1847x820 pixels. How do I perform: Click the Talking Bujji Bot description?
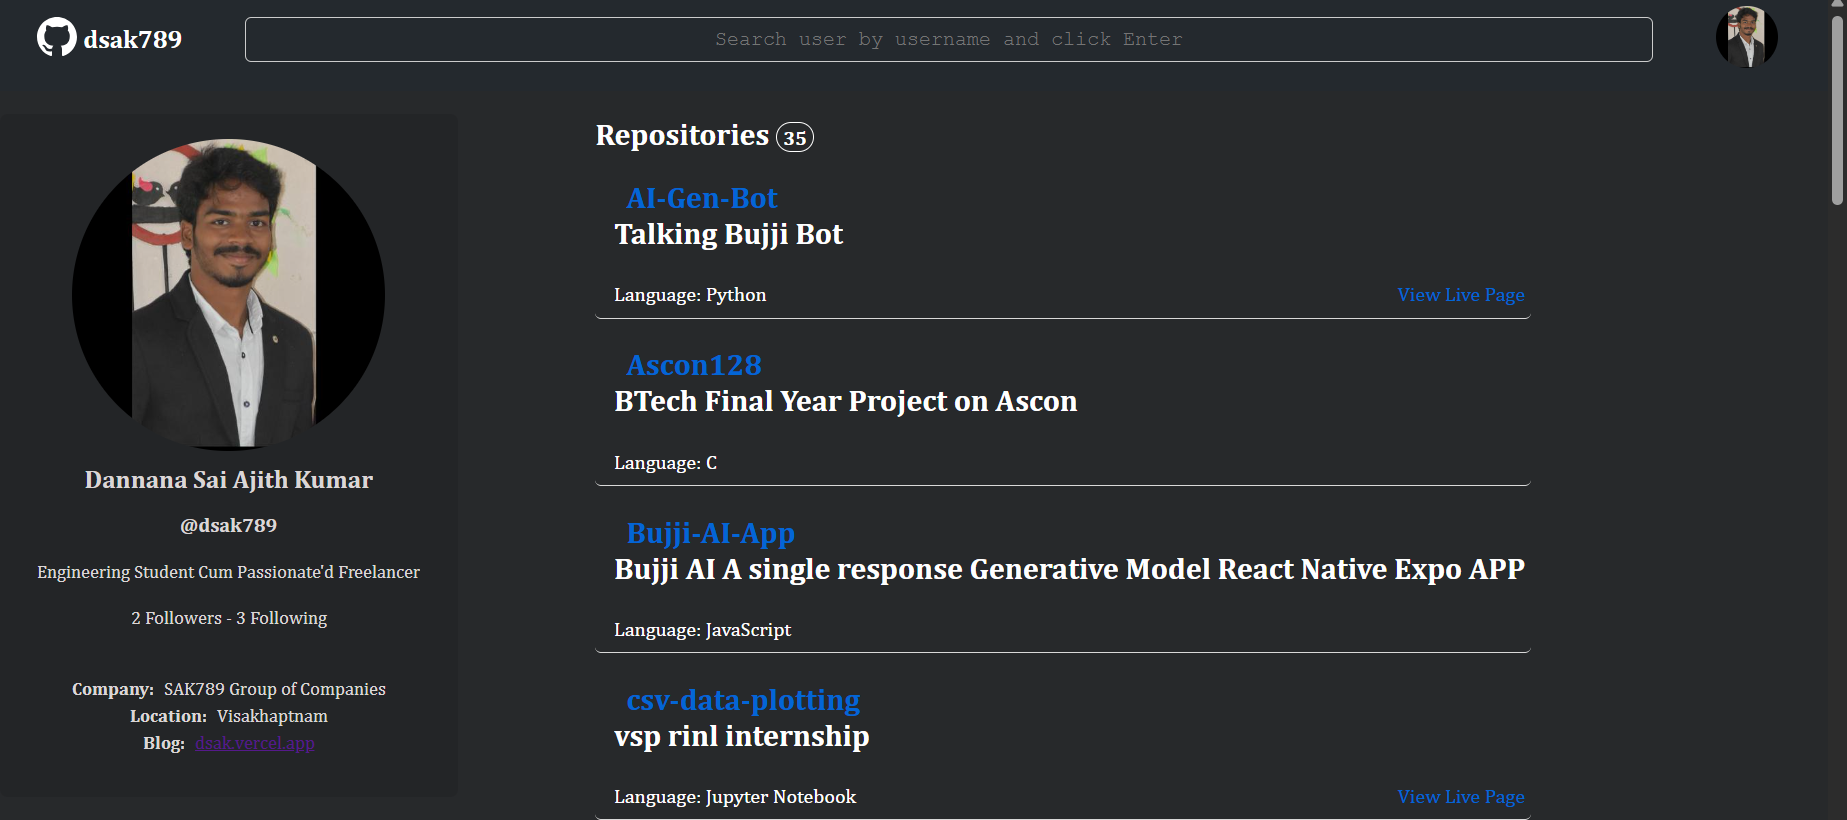coord(728,234)
